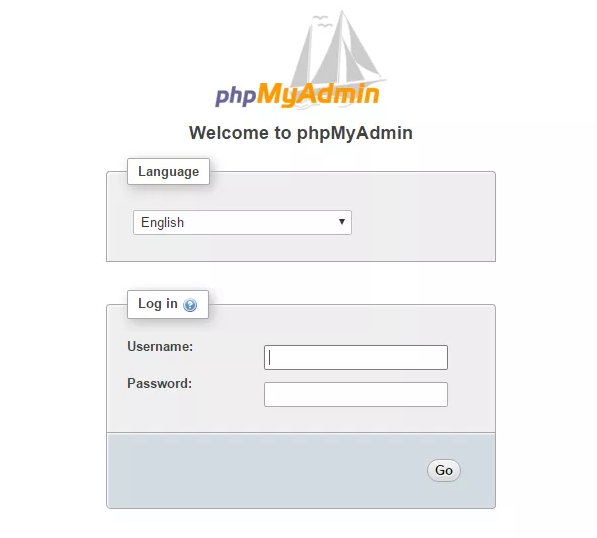This screenshot has height=538, width=597.
Task: Open the Language dropdown showing English
Action: click(243, 222)
